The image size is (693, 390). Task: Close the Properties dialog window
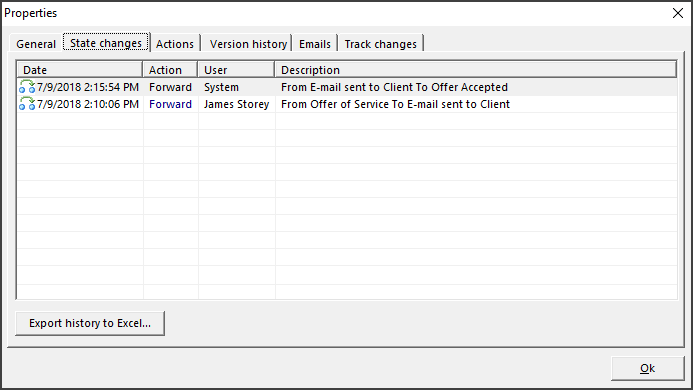[x=678, y=13]
